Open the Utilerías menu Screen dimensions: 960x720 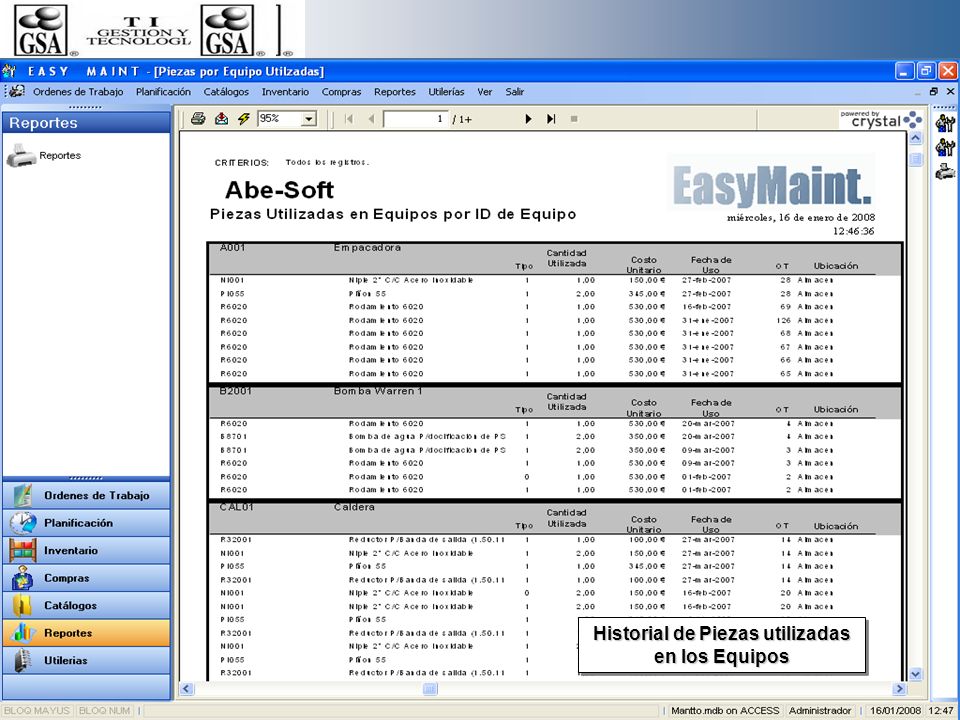(x=446, y=92)
